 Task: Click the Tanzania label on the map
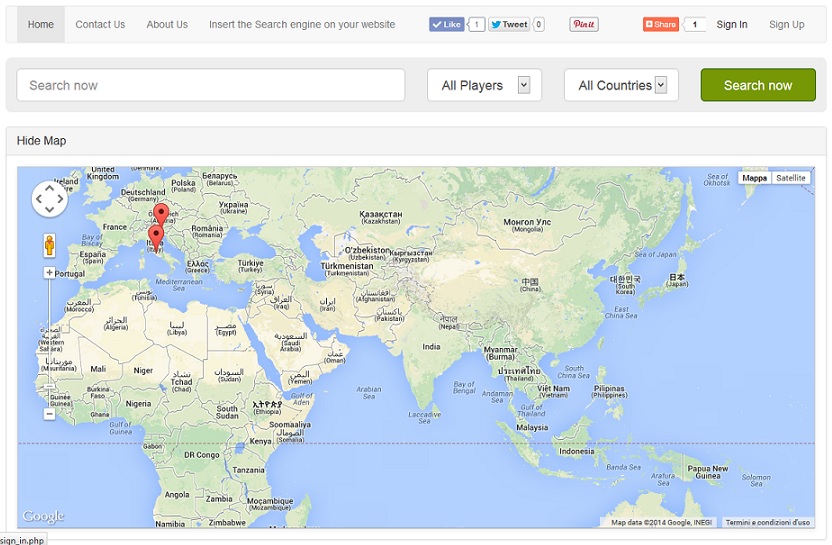(x=248, y=470)
